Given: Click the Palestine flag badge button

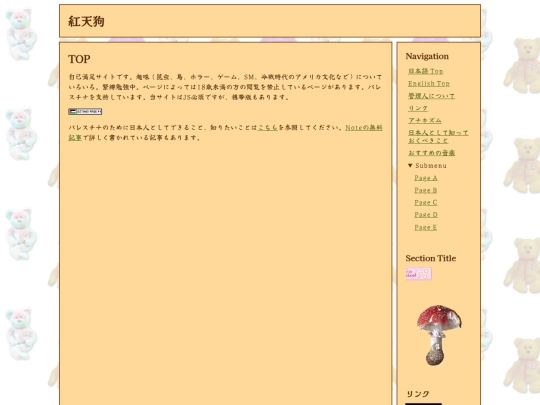Looking at the screenshot, I should click(x=85, y=112).
